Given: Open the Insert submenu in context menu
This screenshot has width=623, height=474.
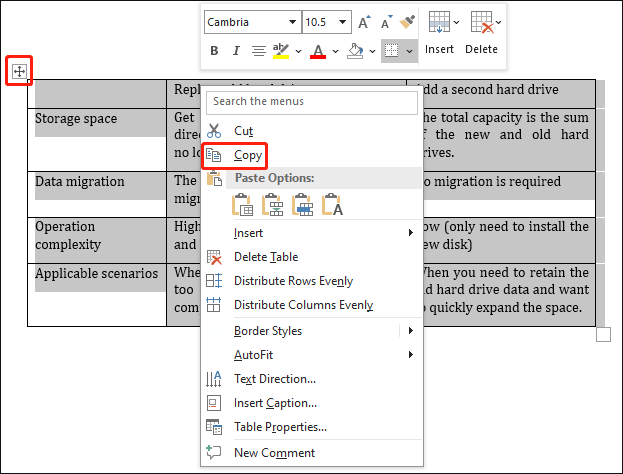Looking at the screenshot, I should (312, 233).
